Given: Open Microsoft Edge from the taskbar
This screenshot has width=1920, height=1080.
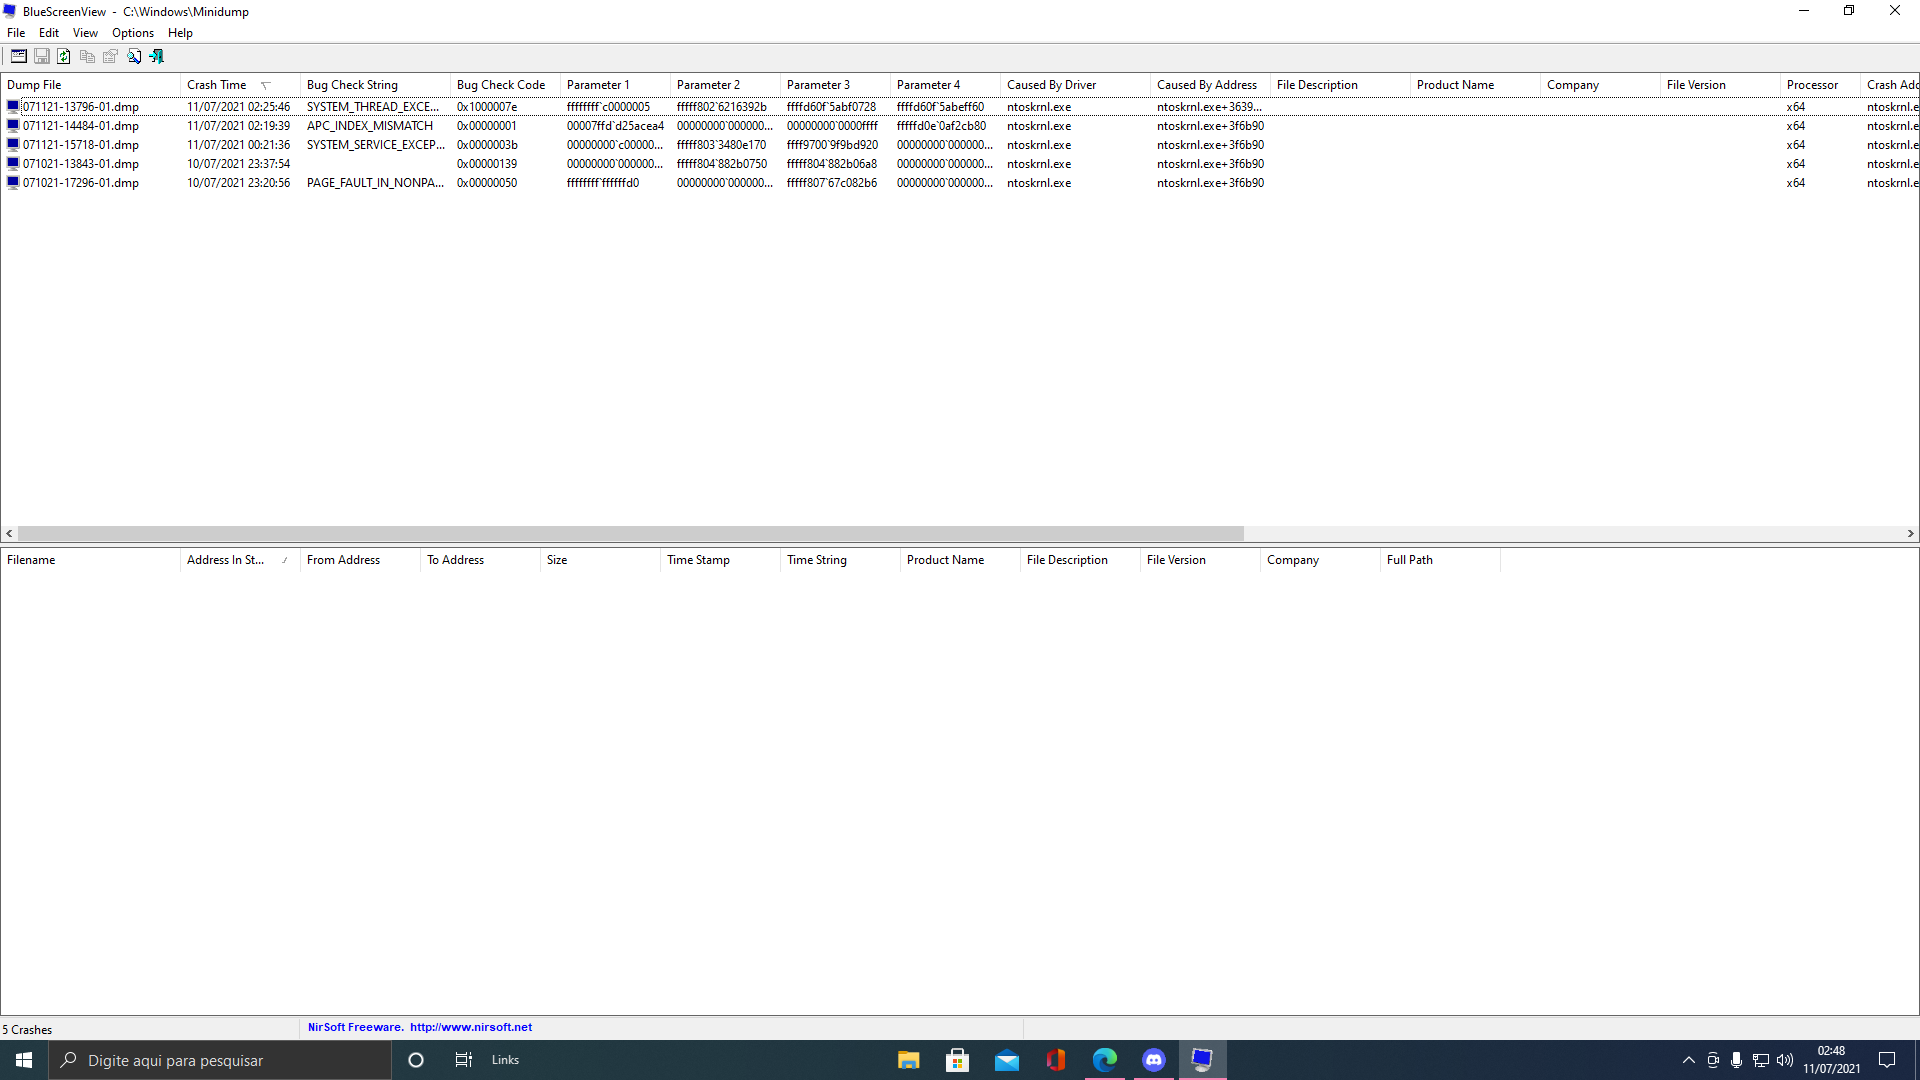Looking at the screenshot, I should pyautogui.click(x=1104, y=1060).
